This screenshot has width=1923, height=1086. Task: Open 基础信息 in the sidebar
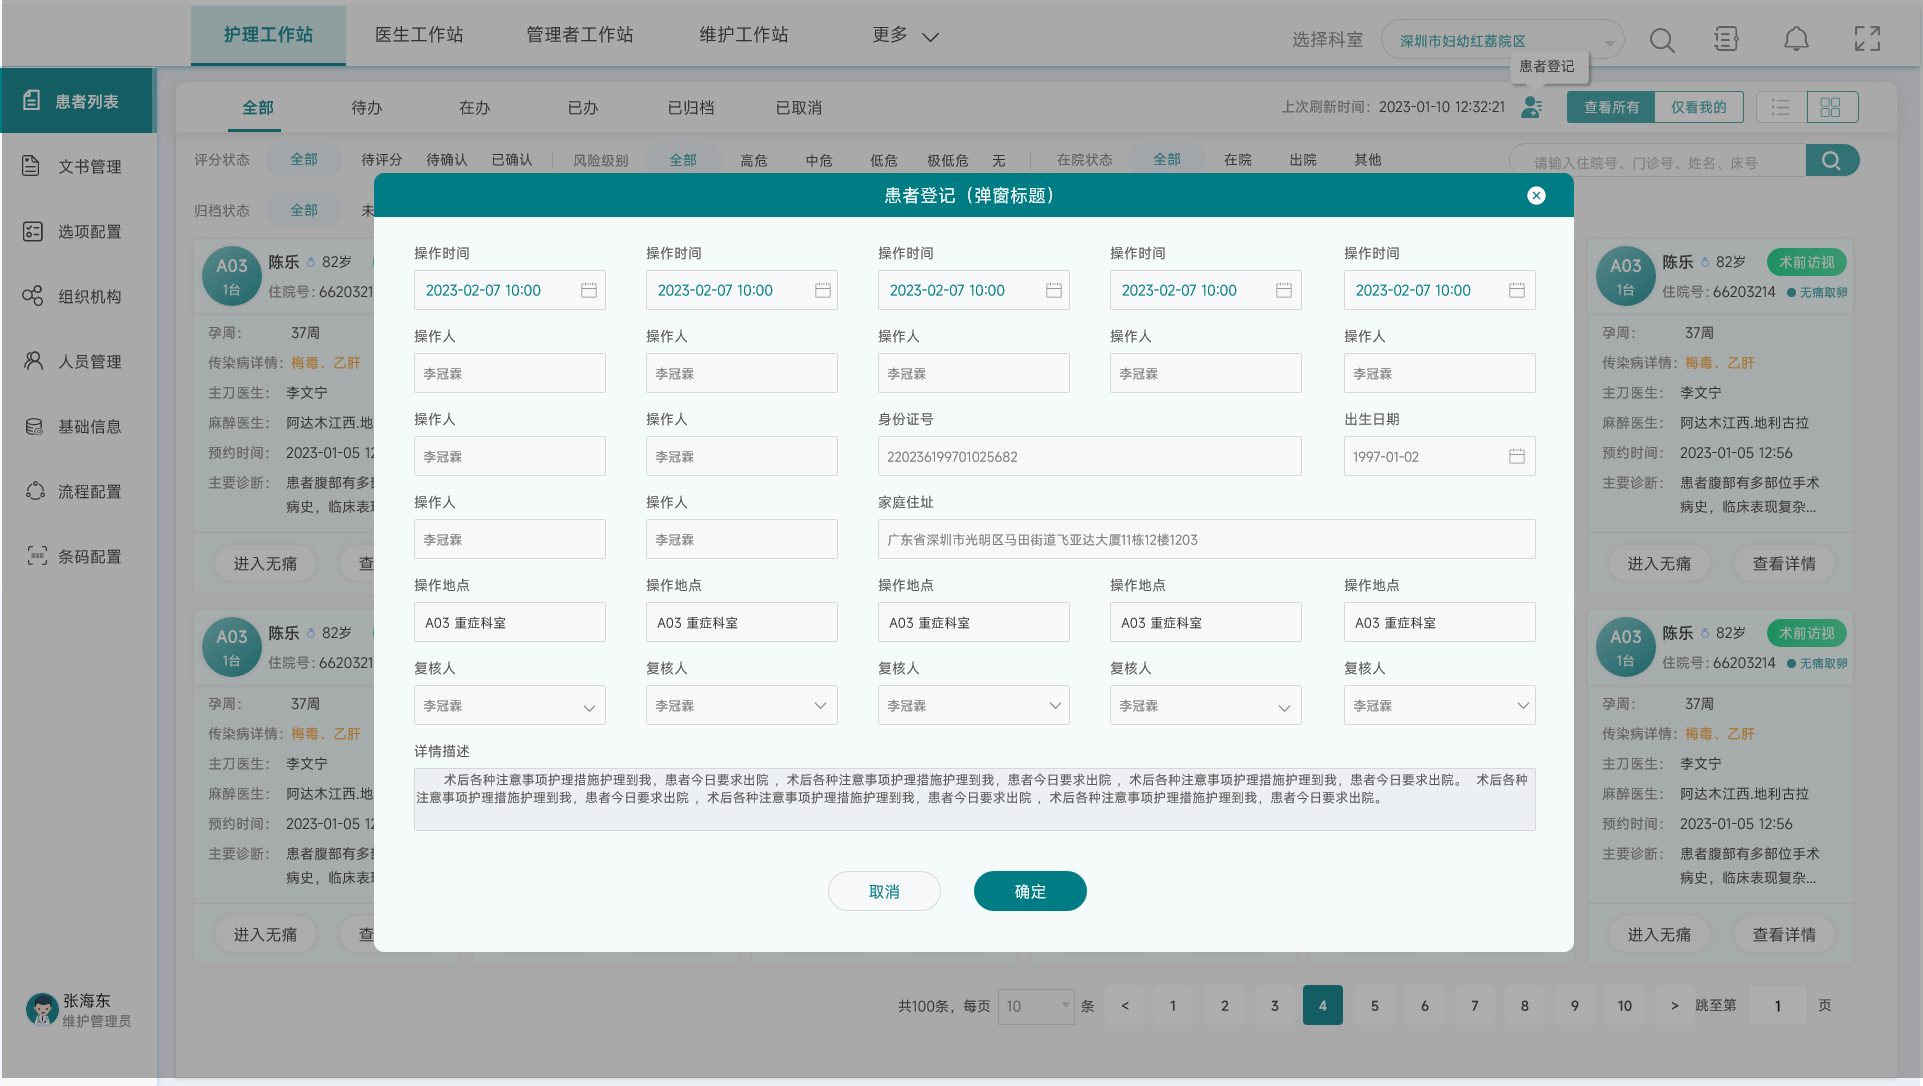(78, 426)
